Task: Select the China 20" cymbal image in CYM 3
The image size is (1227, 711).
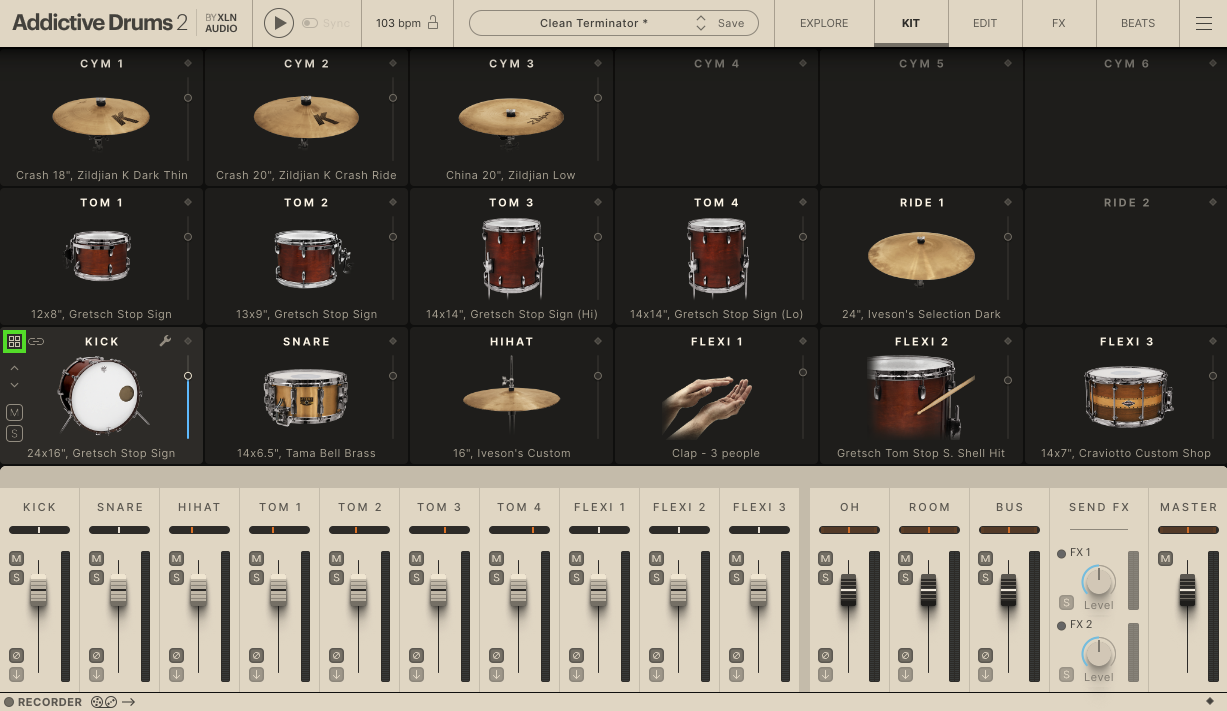Action: (x=510, y=117)
